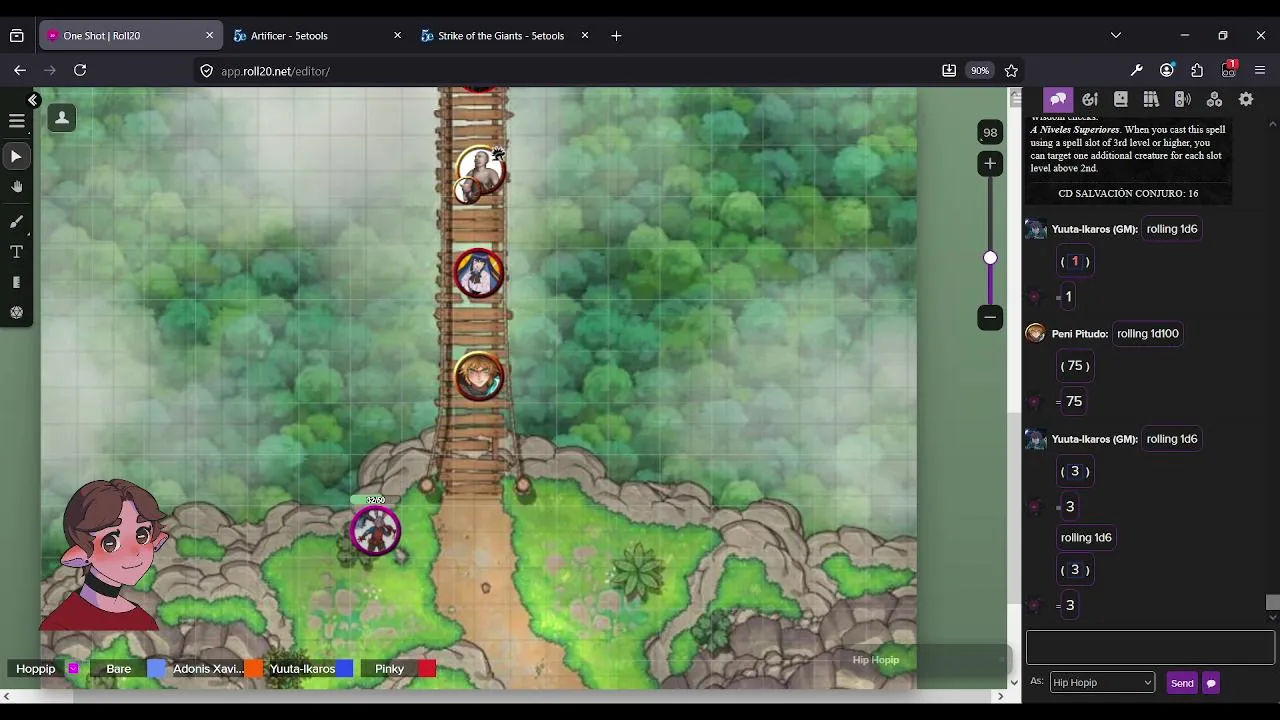Click the chat message input box
Image resolution: width=1280 pixels, height=720 pixels.
click(1150, 647)
